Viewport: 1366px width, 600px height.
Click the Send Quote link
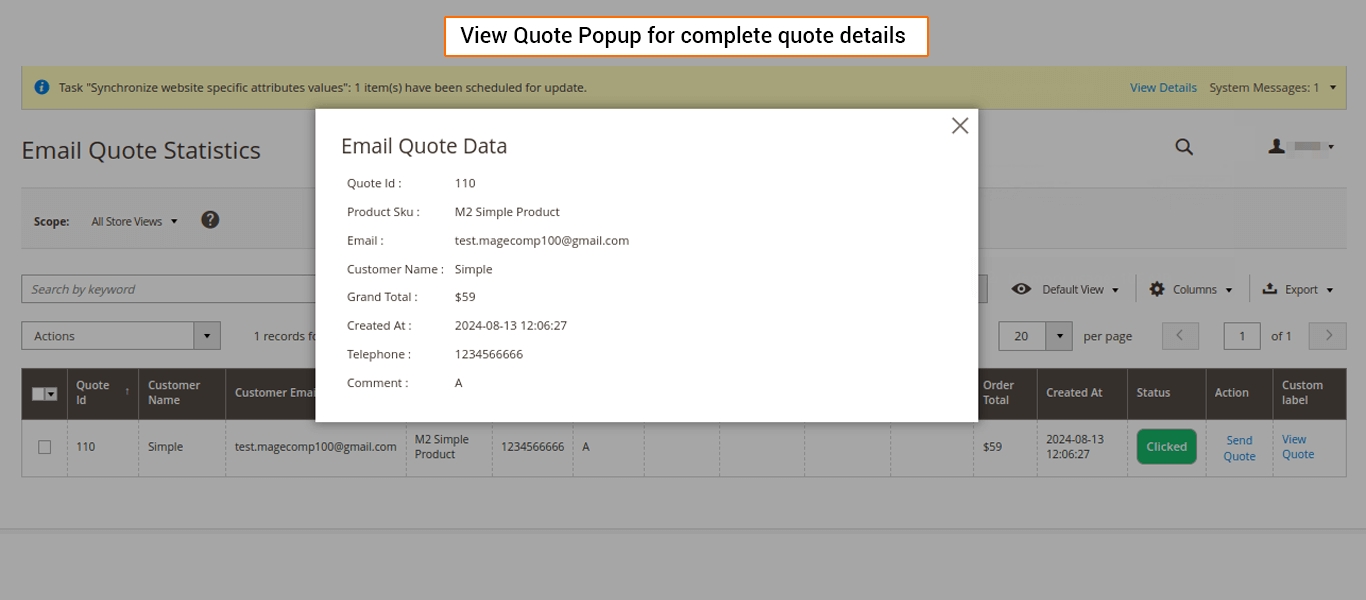click(1239, 448)
